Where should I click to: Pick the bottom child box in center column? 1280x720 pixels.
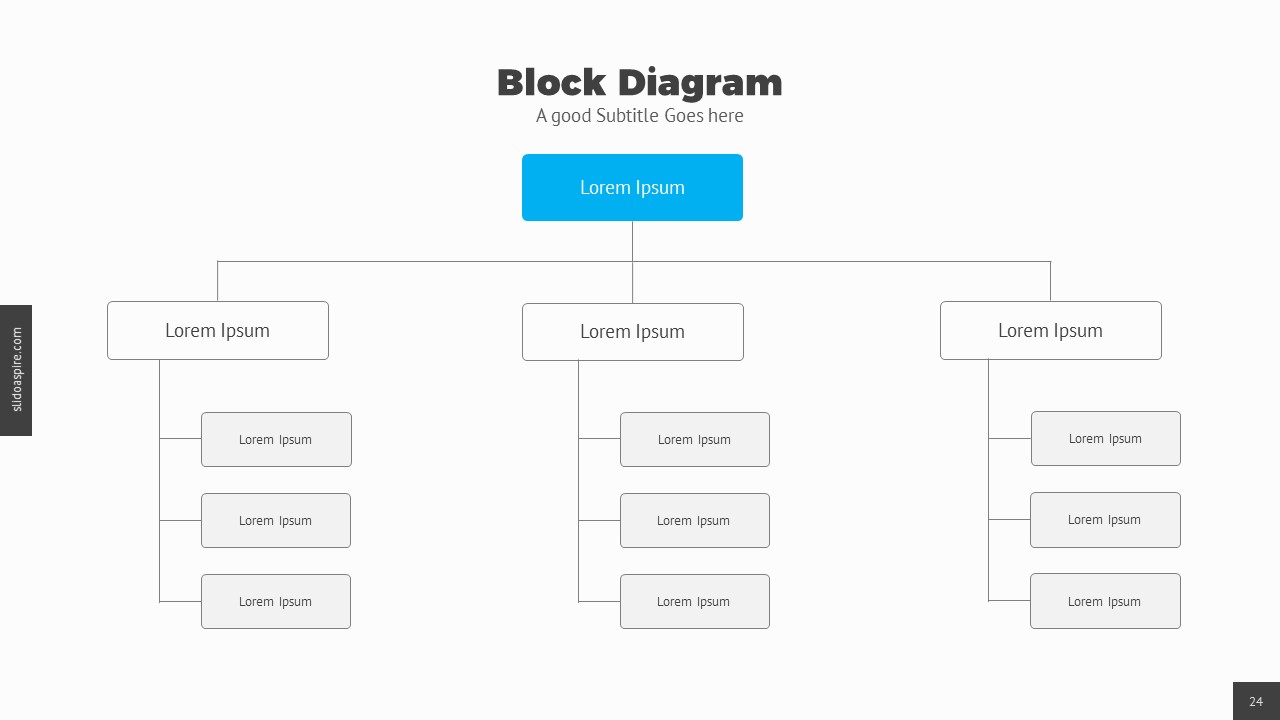click(x=694, y=601)
